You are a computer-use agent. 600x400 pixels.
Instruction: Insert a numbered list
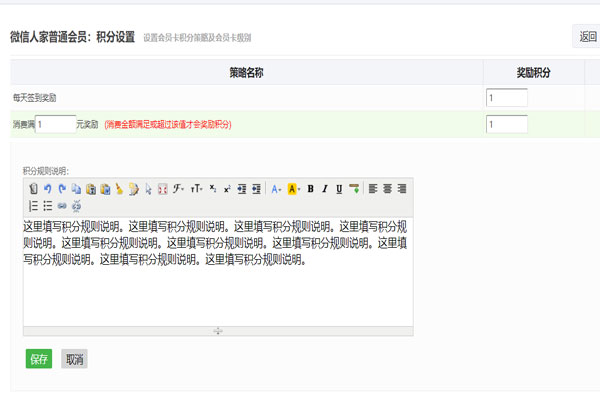pyautogui.click(x=33, y=206)
